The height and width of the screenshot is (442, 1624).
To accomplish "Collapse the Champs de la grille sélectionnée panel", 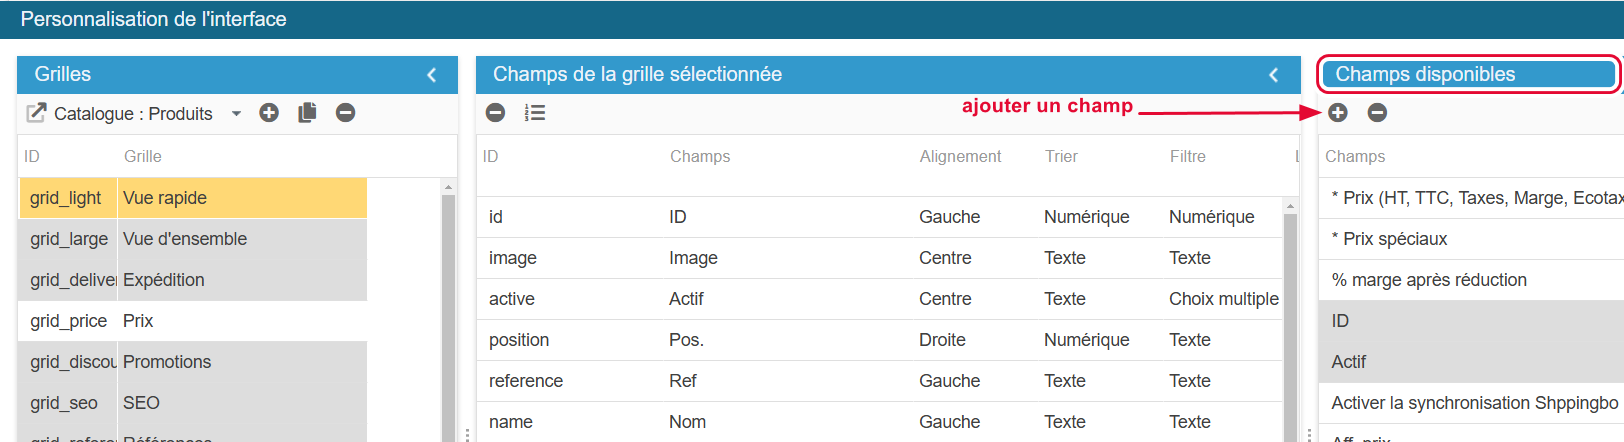I will (1273, 75).
